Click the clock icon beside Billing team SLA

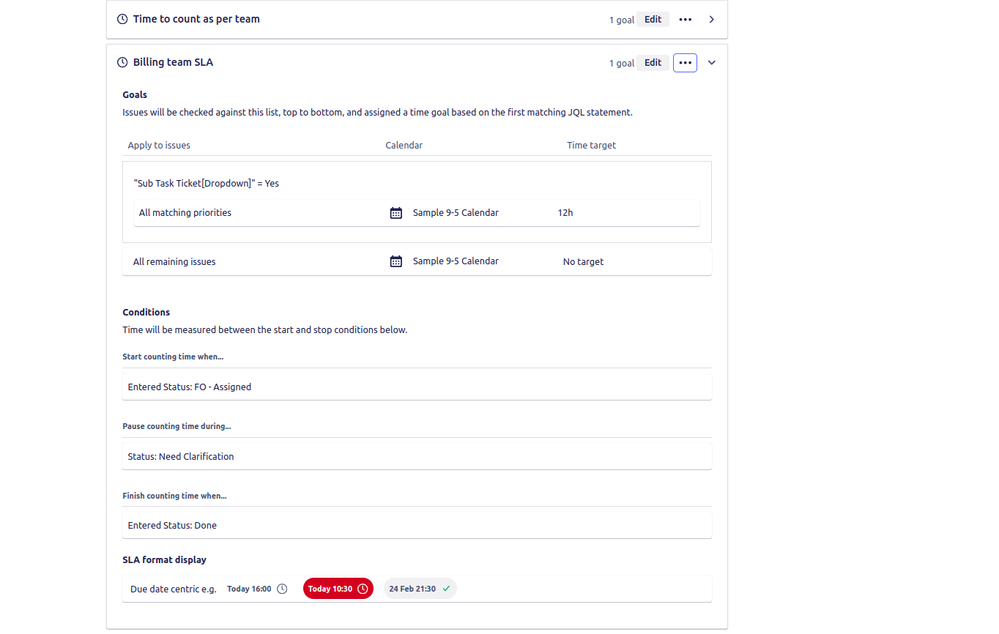[122, 61]
